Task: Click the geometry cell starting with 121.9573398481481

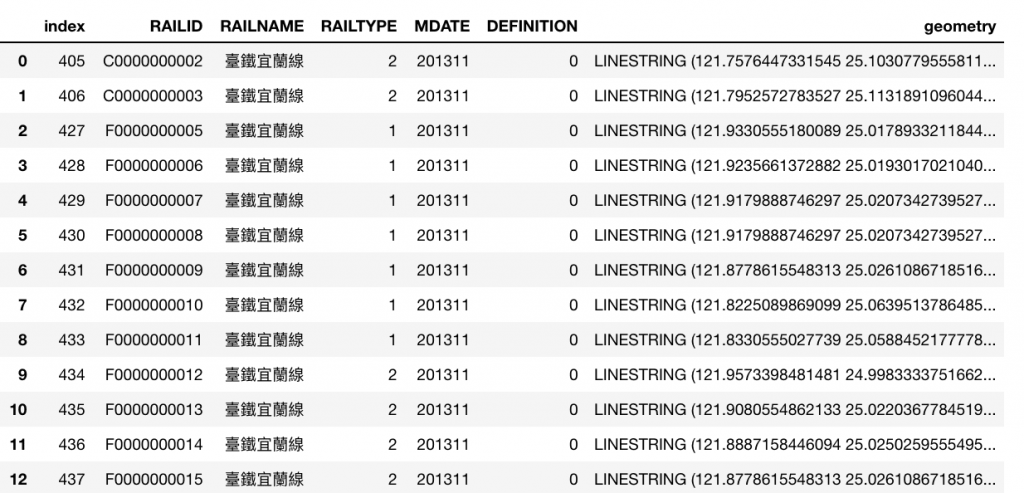Action: coord(795,375)
